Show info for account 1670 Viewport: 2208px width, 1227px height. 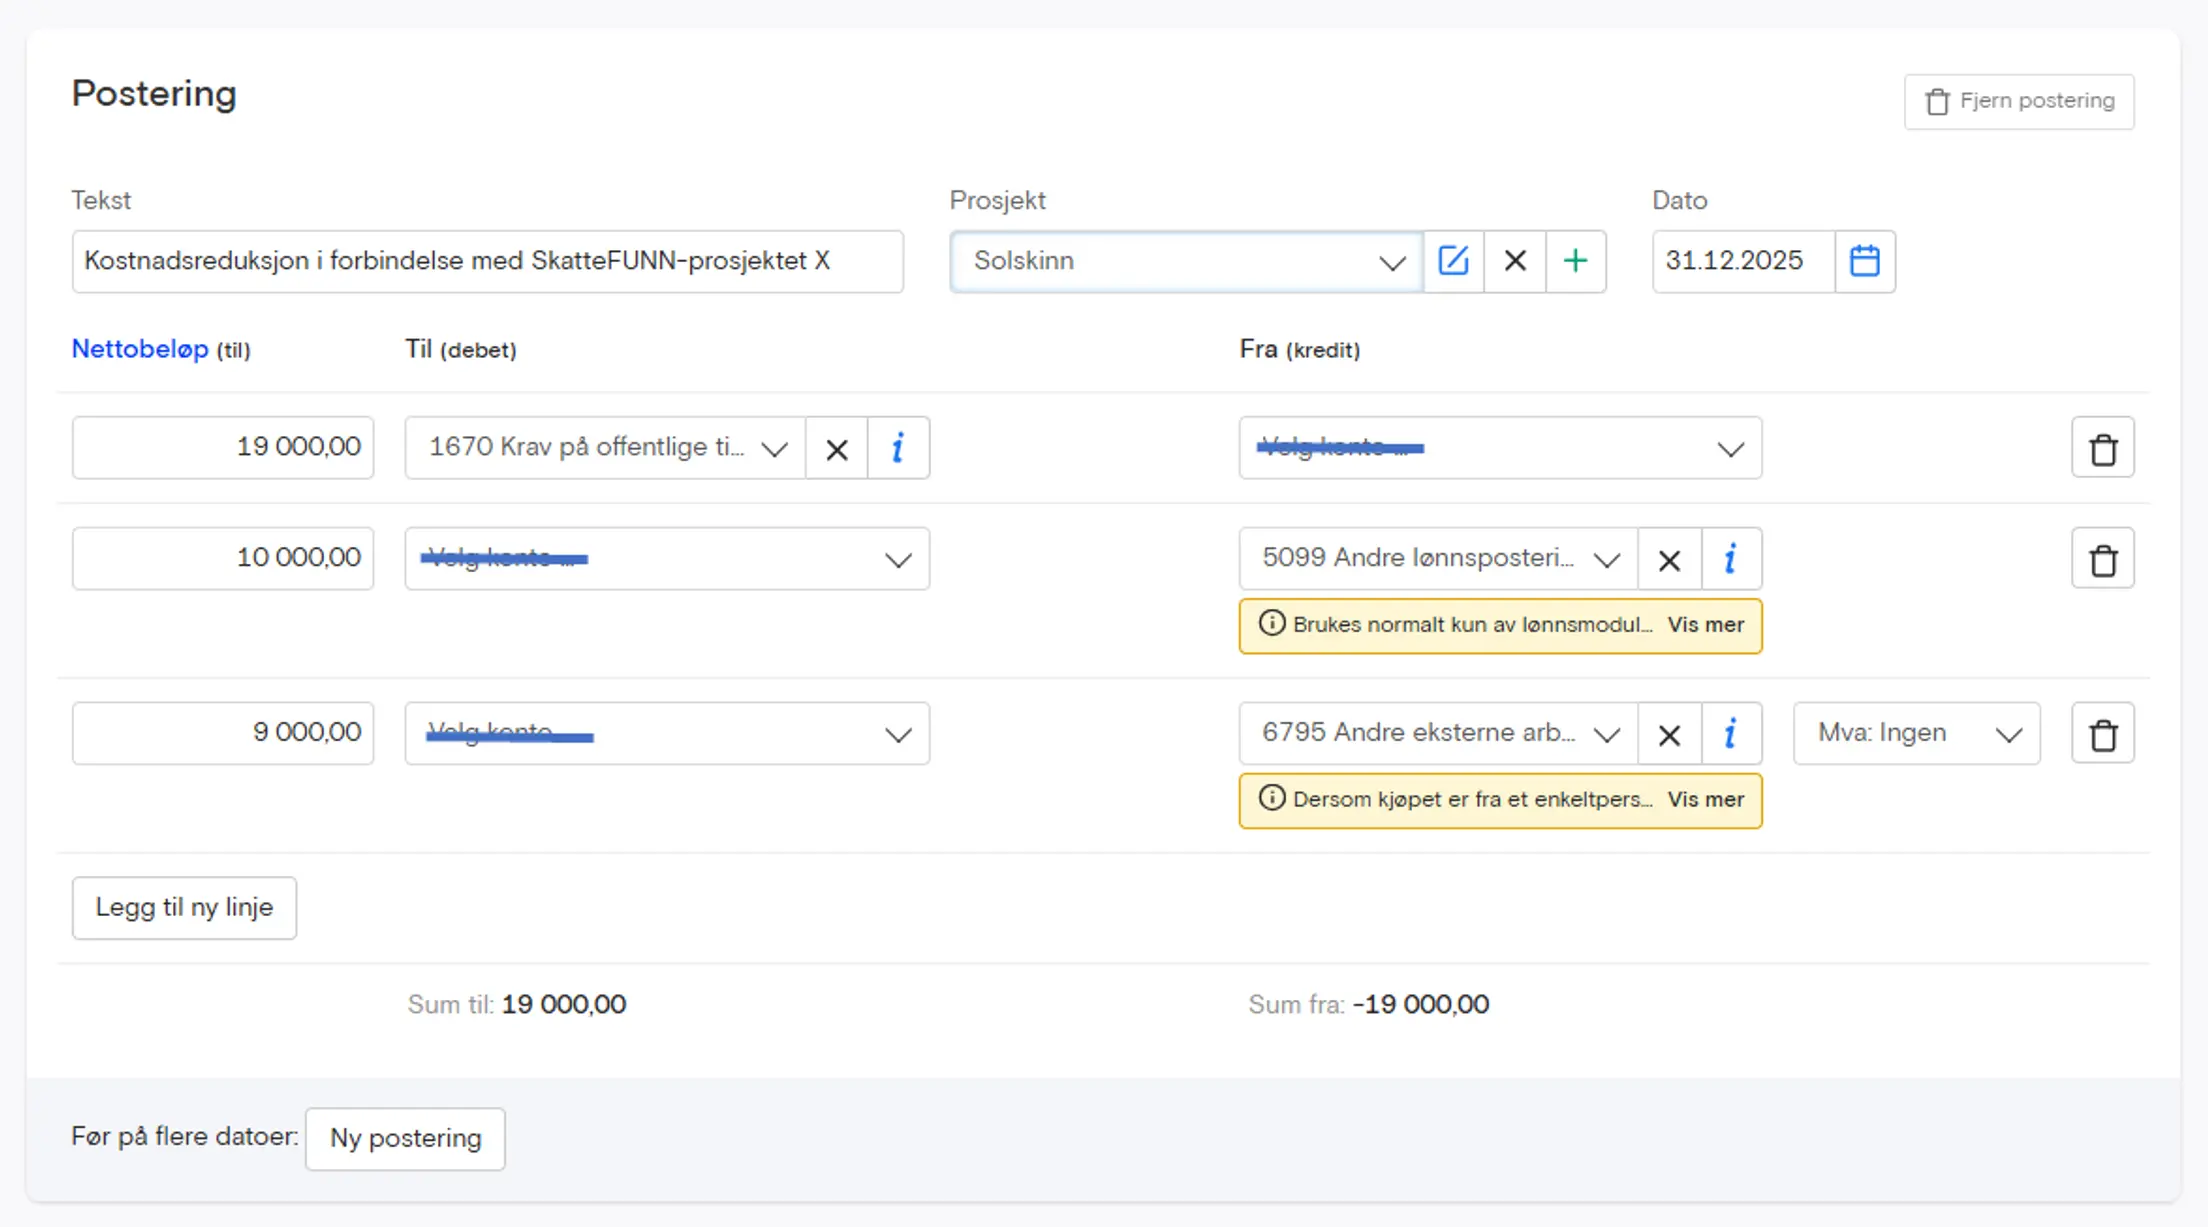point(898,448)
